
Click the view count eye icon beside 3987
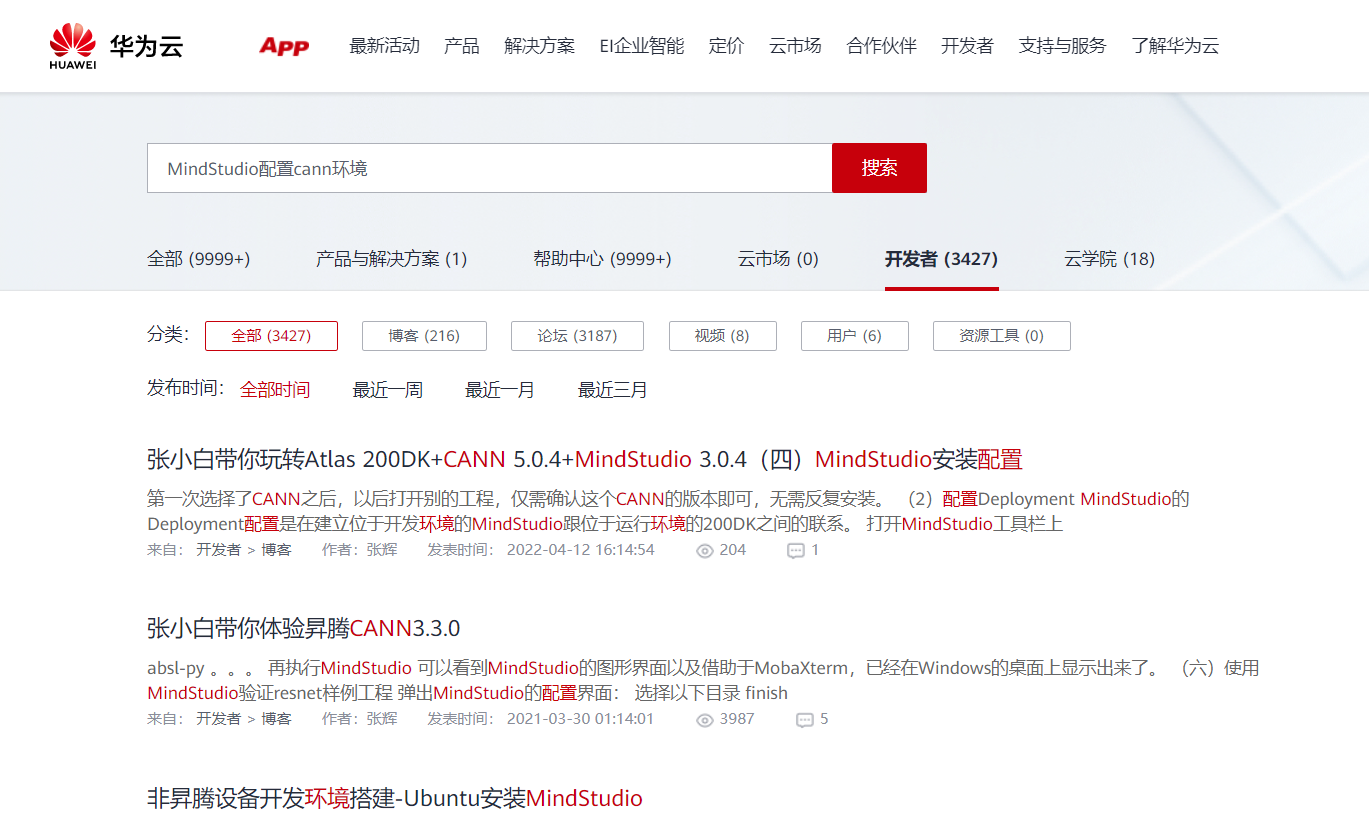[705, 720]
